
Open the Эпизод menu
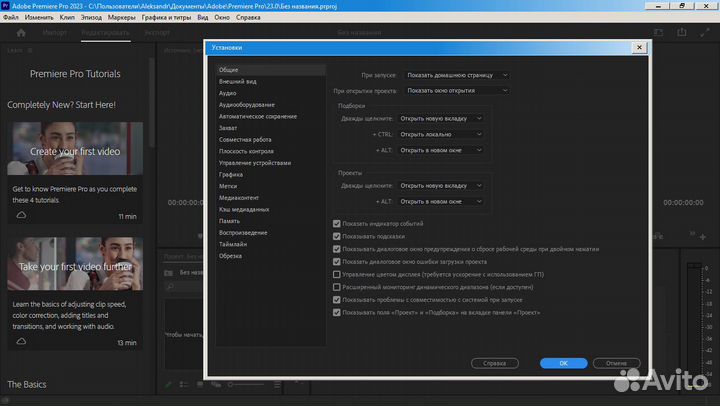coord(91,17)
